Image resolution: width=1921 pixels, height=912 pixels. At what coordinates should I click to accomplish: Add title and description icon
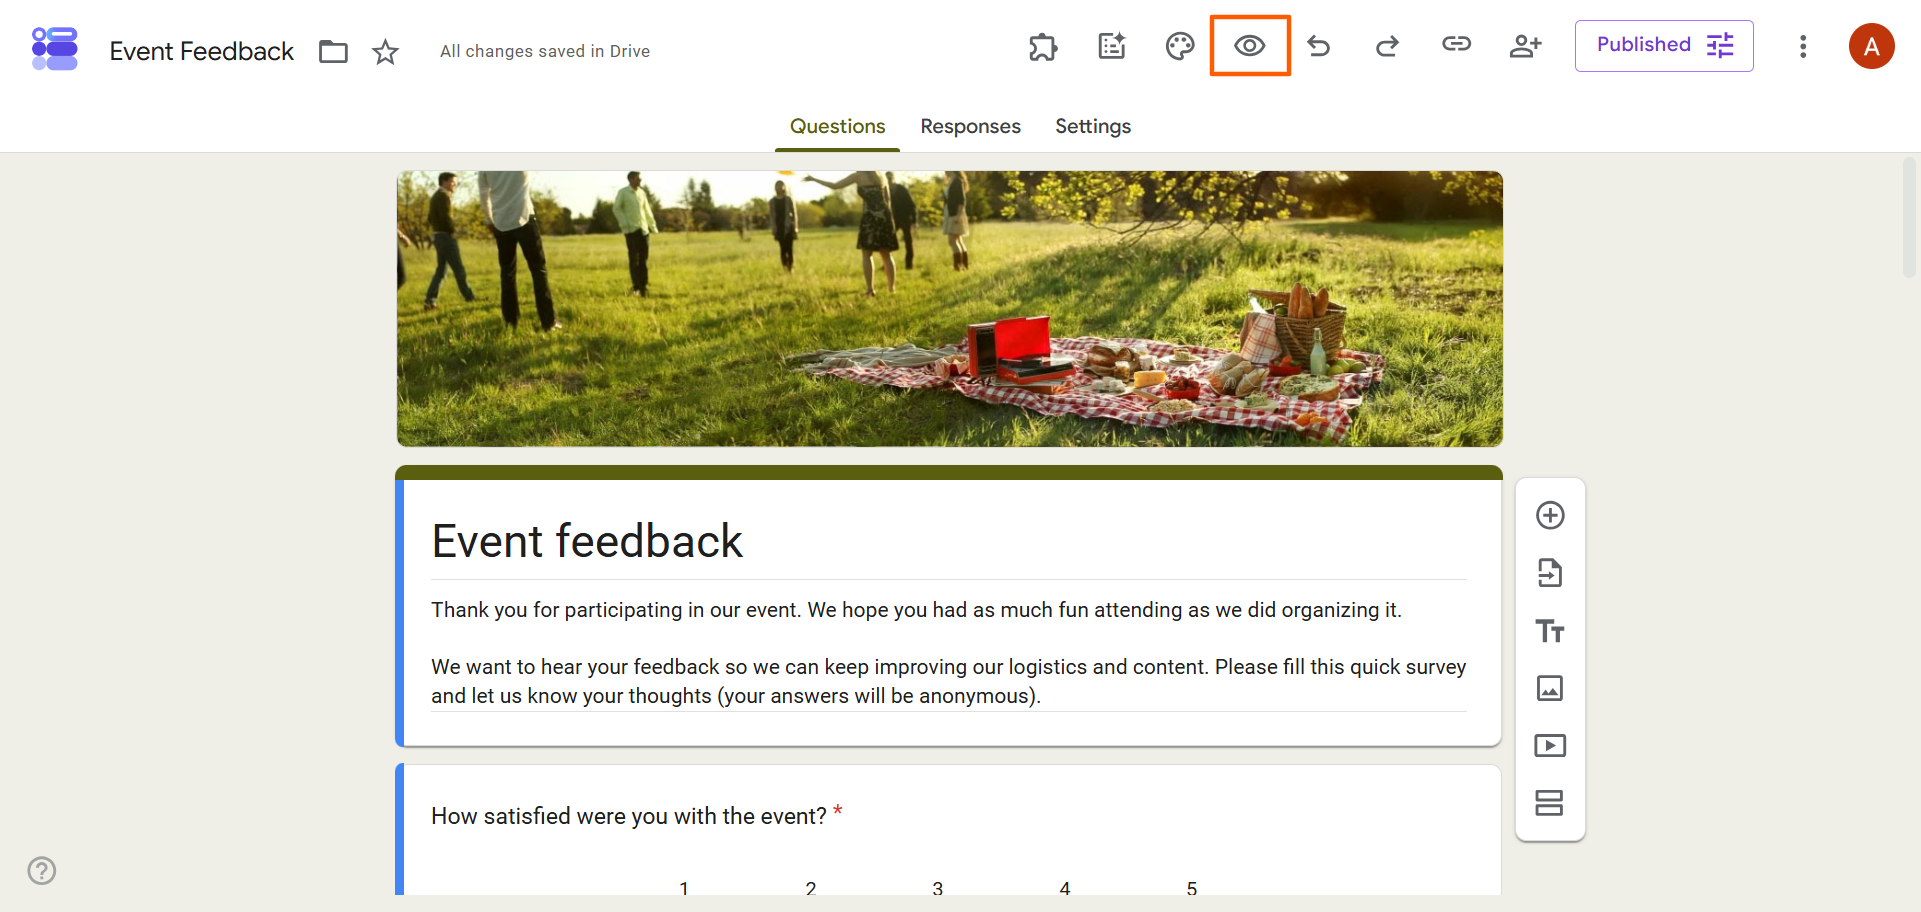click(1550, 631)
